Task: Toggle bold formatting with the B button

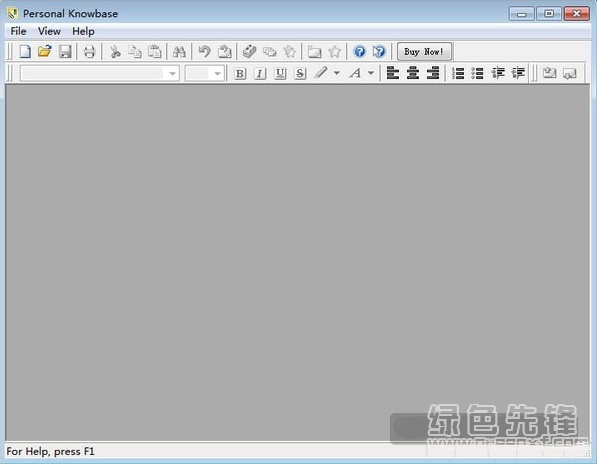Action: pyautogui.click(x=240, y=73)
